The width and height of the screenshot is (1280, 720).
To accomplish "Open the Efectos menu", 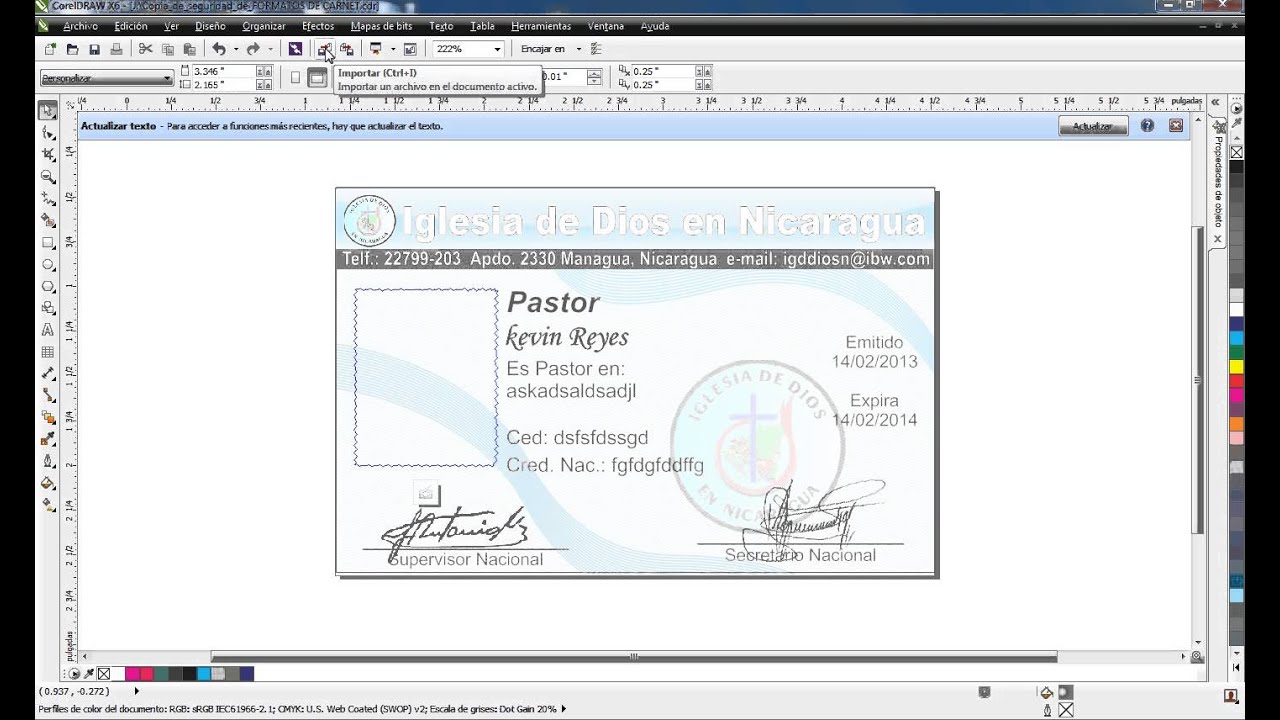I will (x=318, y=26).
